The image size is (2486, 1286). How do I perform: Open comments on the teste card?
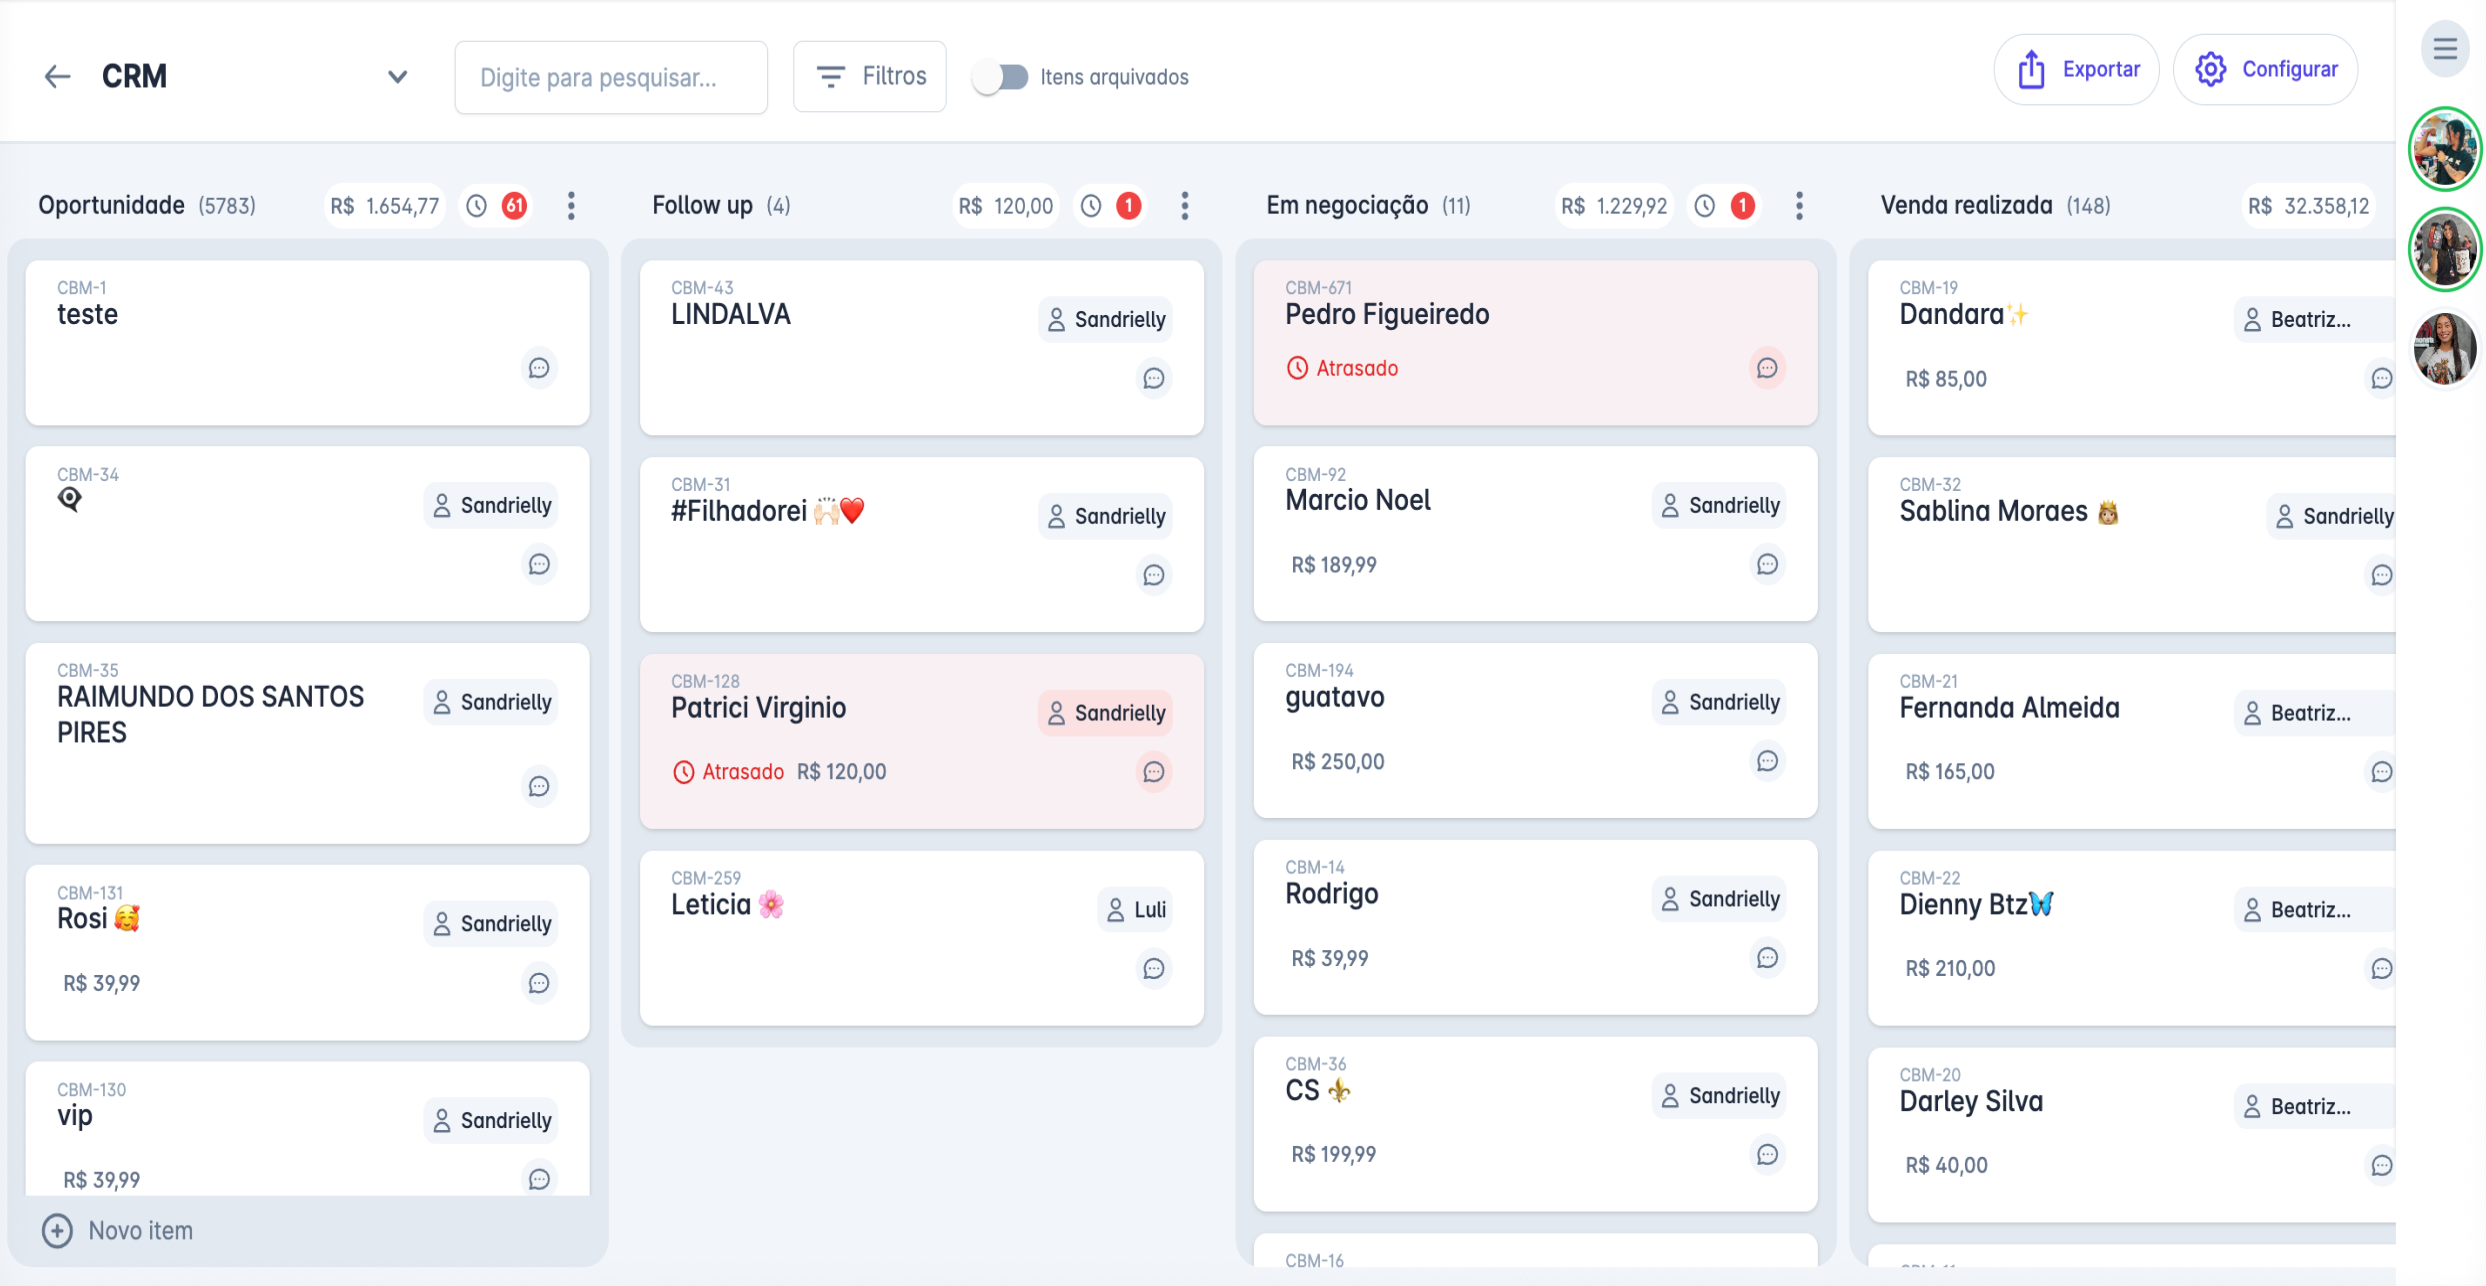tap(539, 368)
